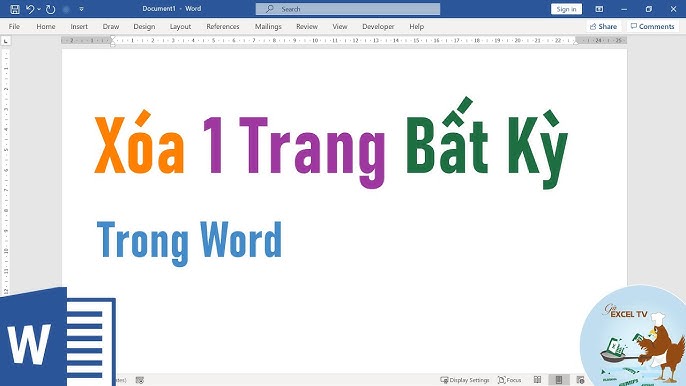Viewport: 686px width, 386px height.
Task: Switch to the Home tab
Action: click(x=46, y=26)
